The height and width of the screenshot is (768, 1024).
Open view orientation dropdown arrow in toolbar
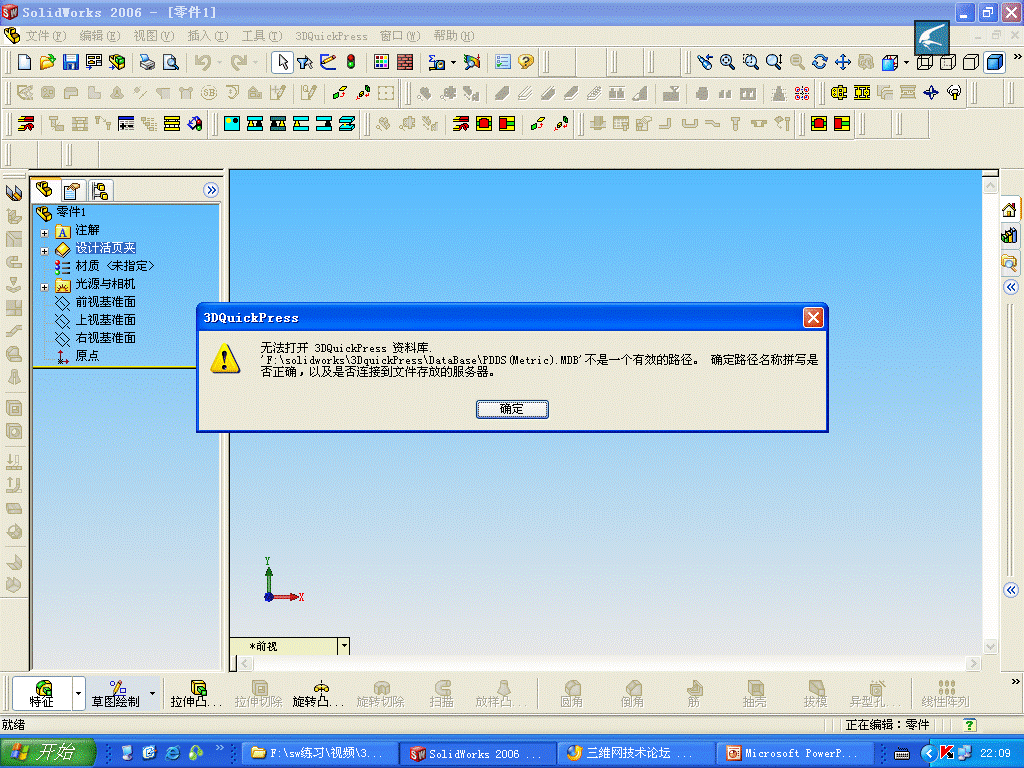click(906, 62)
